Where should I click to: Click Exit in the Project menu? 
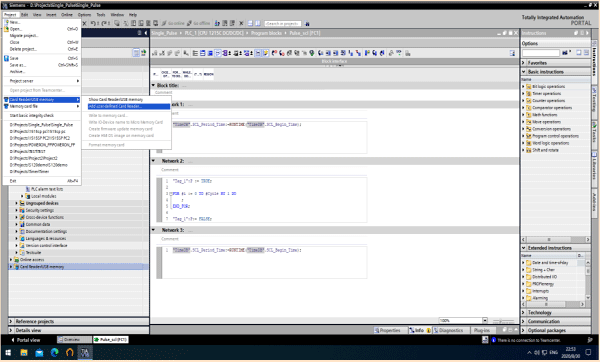pyautogui.click(x=41, y=181)
